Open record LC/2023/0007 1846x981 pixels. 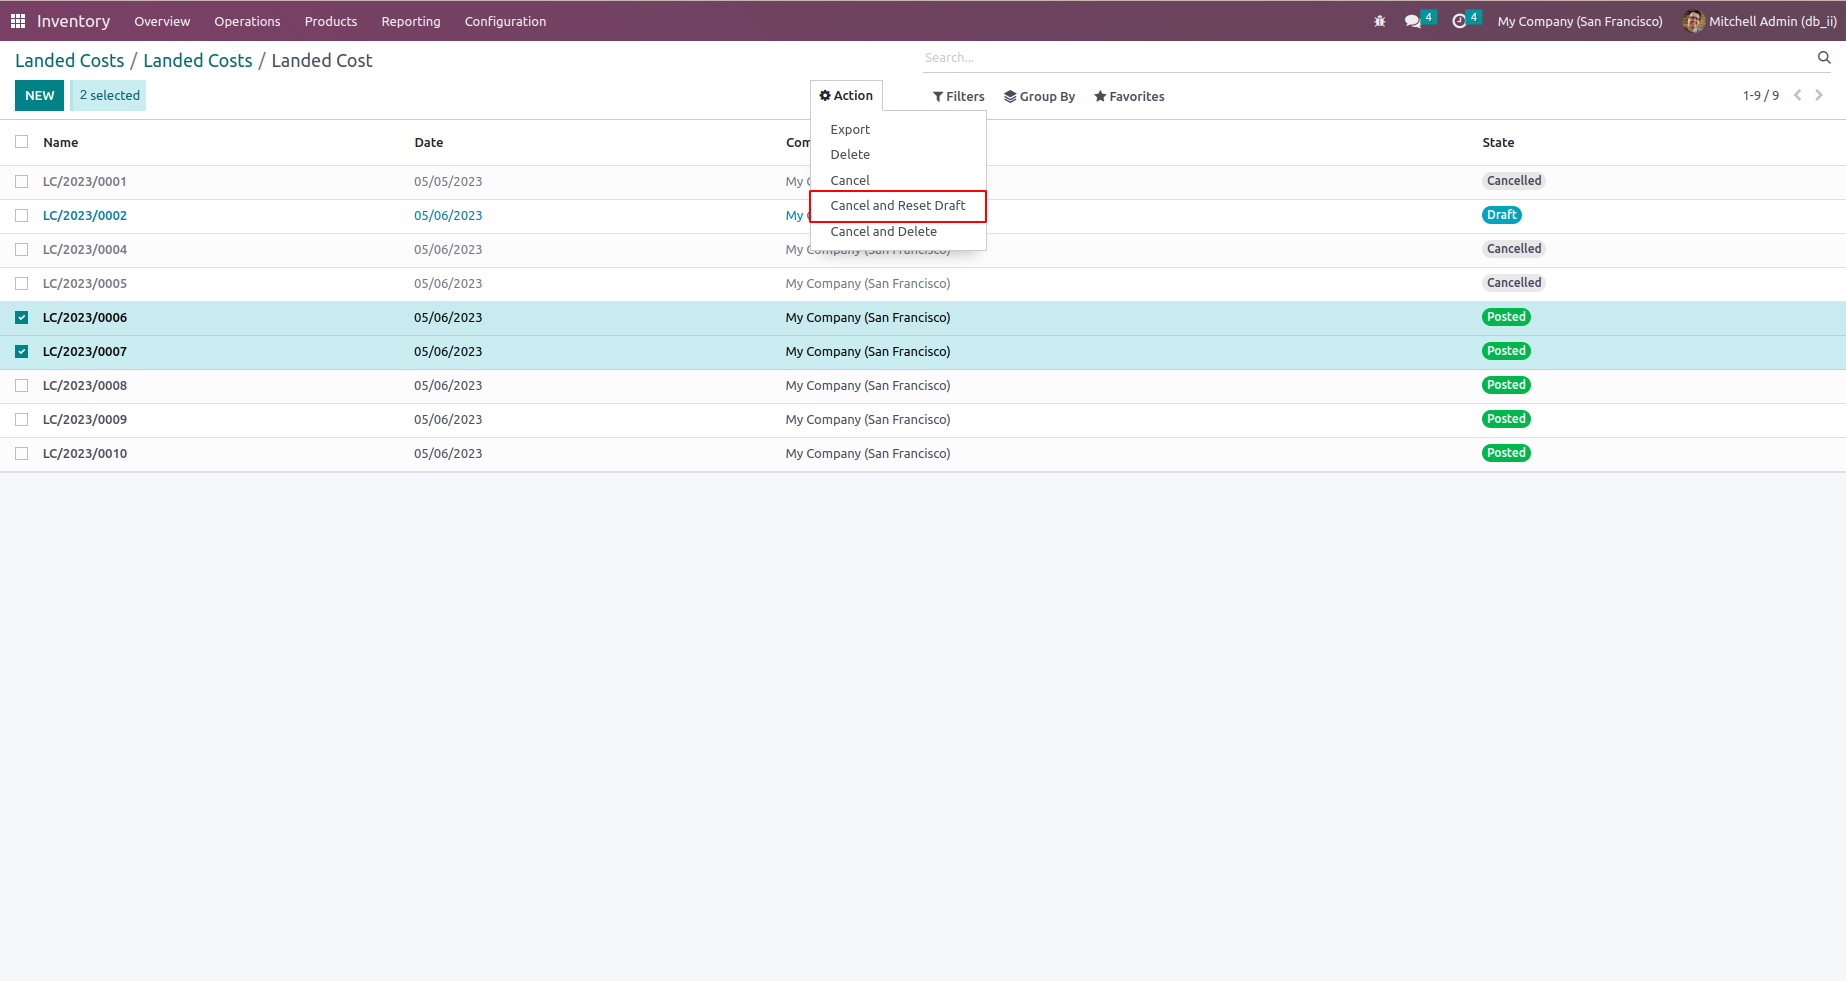click(85, 352)
